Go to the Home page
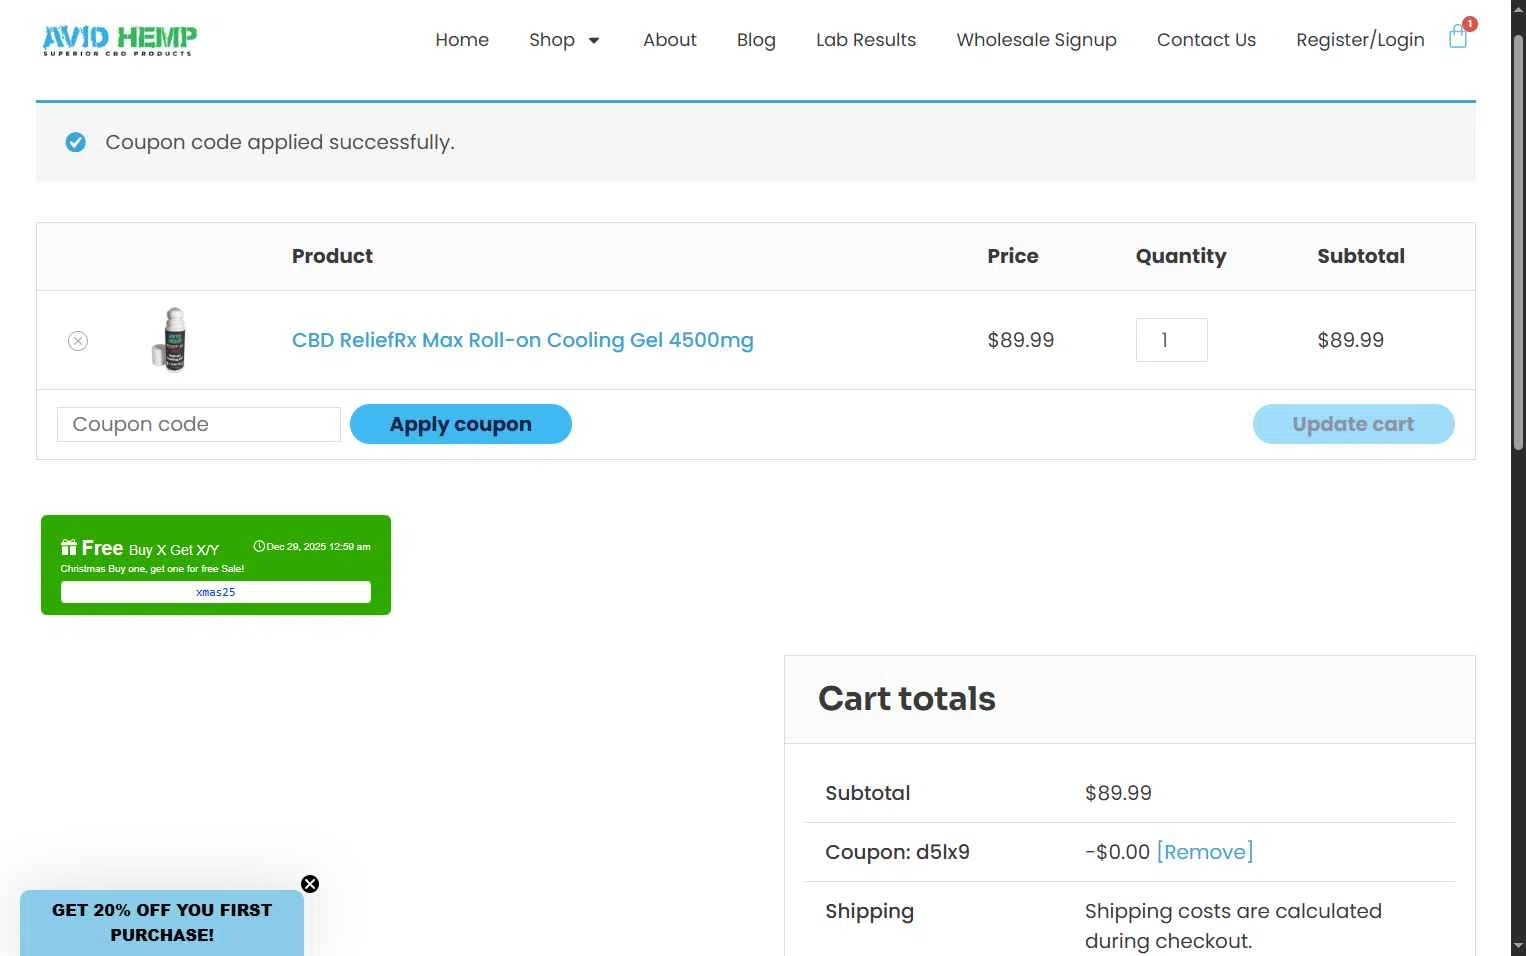Screen dimensions: 1526x956 462,40
